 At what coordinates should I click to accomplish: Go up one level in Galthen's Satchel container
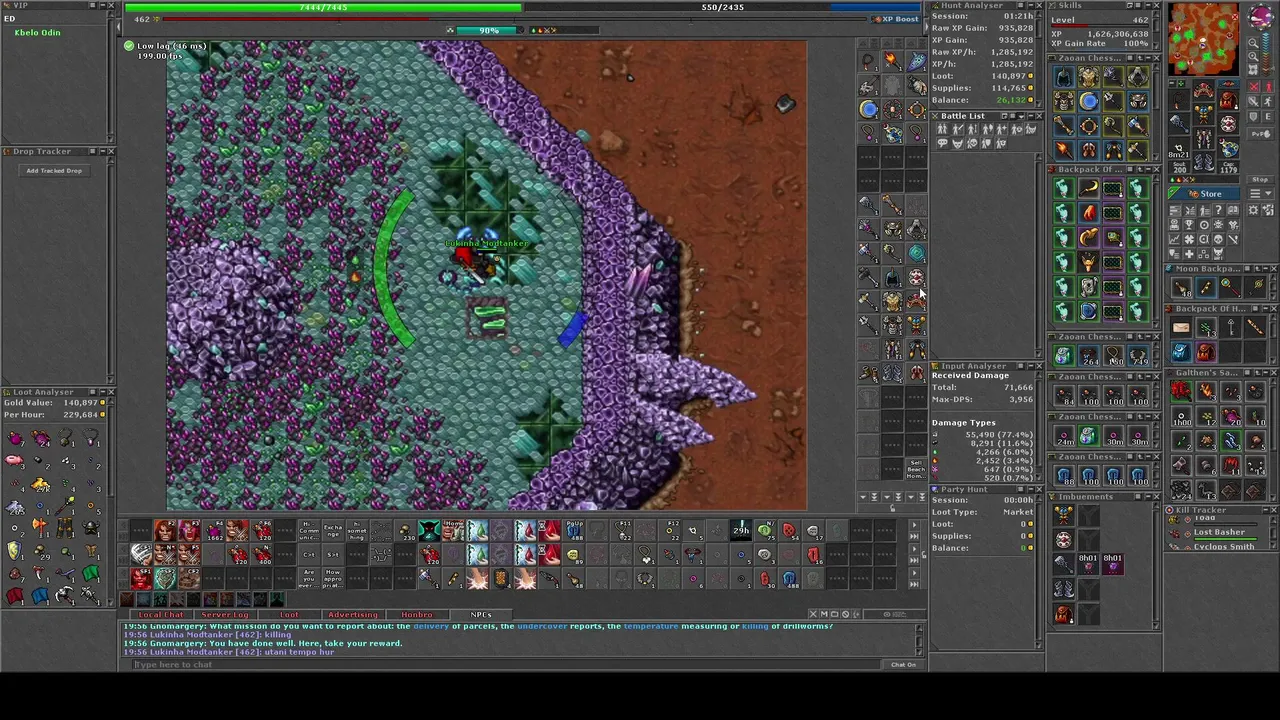pos(1257,372)
